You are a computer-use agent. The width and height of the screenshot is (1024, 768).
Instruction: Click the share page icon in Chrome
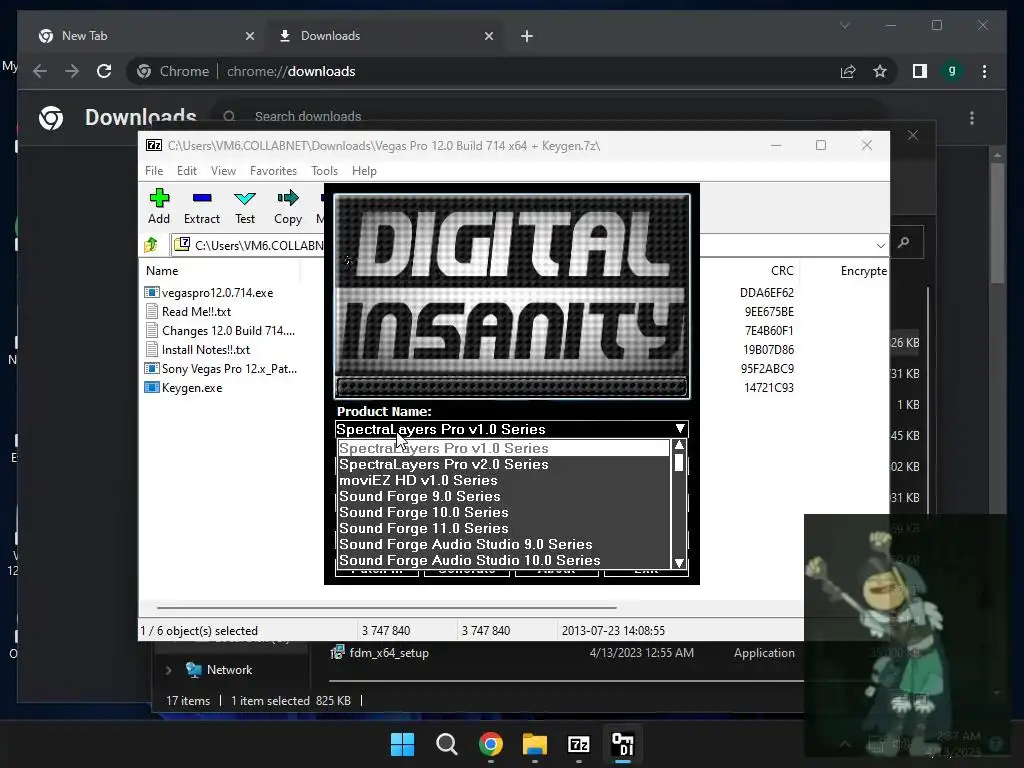(848, 71)
